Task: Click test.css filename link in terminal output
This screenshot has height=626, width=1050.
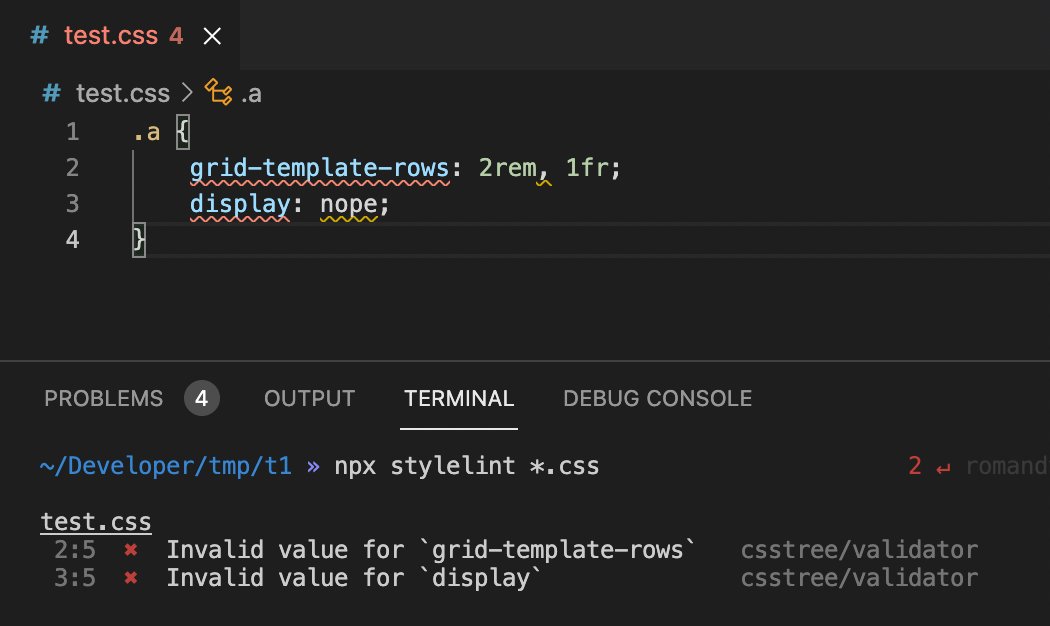Action: click(x=96, y=522)
